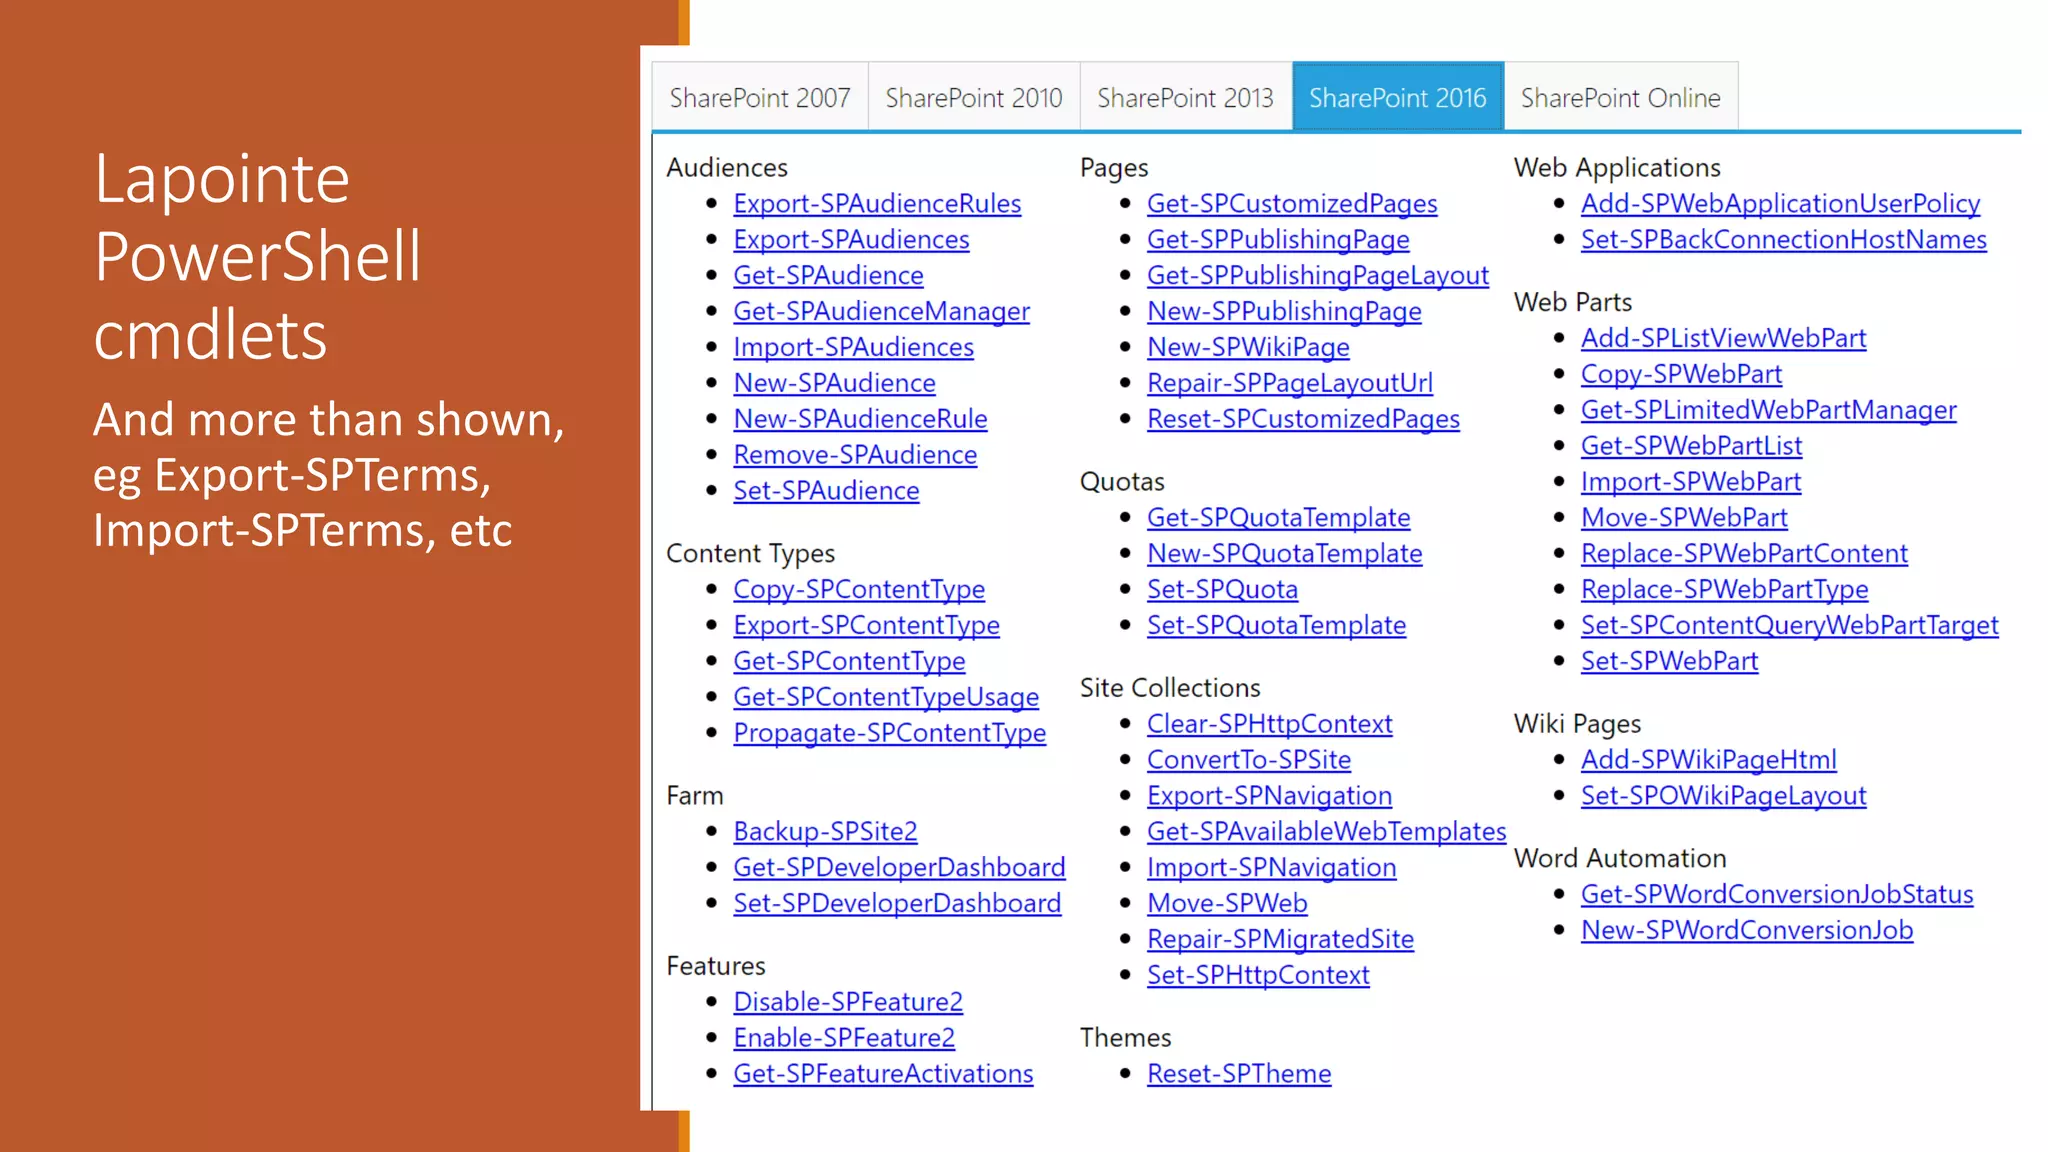Image resolution: width=2048 pixels, height=1152 pixels.
Task: Open the Get-SPQuotaTemplate link
Action: pos(1278,518)
